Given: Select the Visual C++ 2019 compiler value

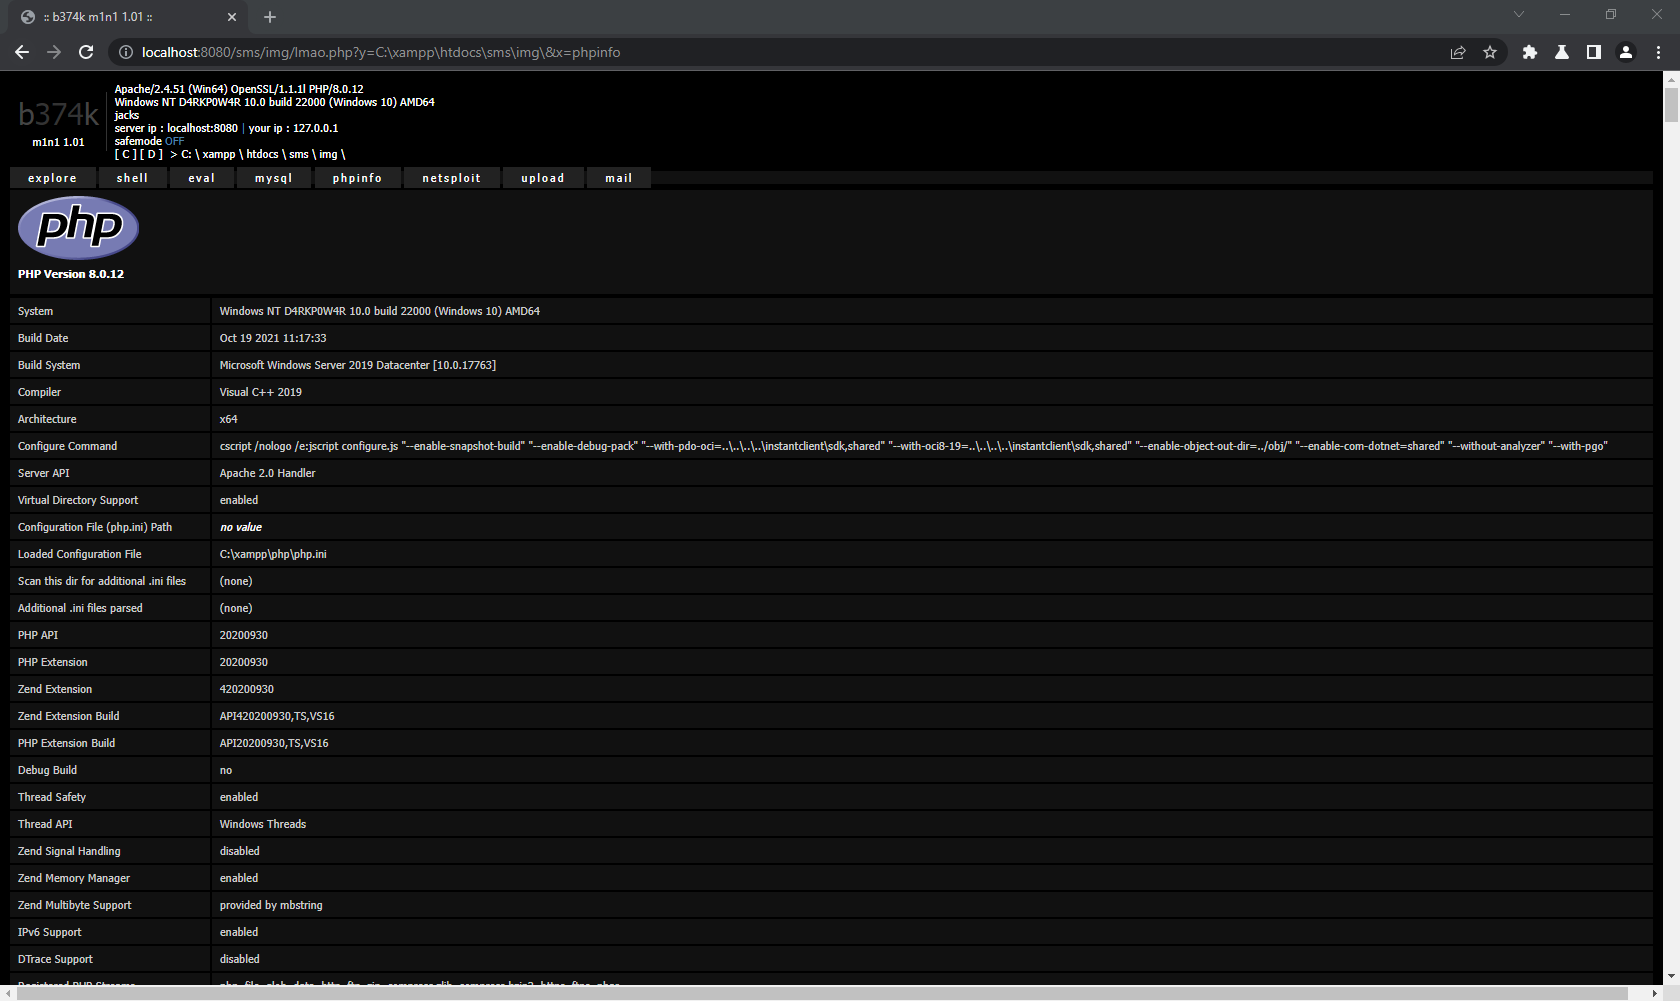Looking at the screenshot, I should click(x=261, y=392).
